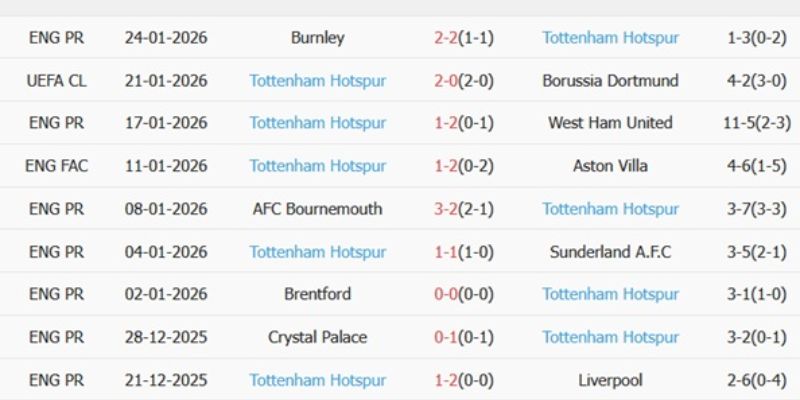Select the West Ham United team name
The image size is (800, 400).
pos(610,123)
